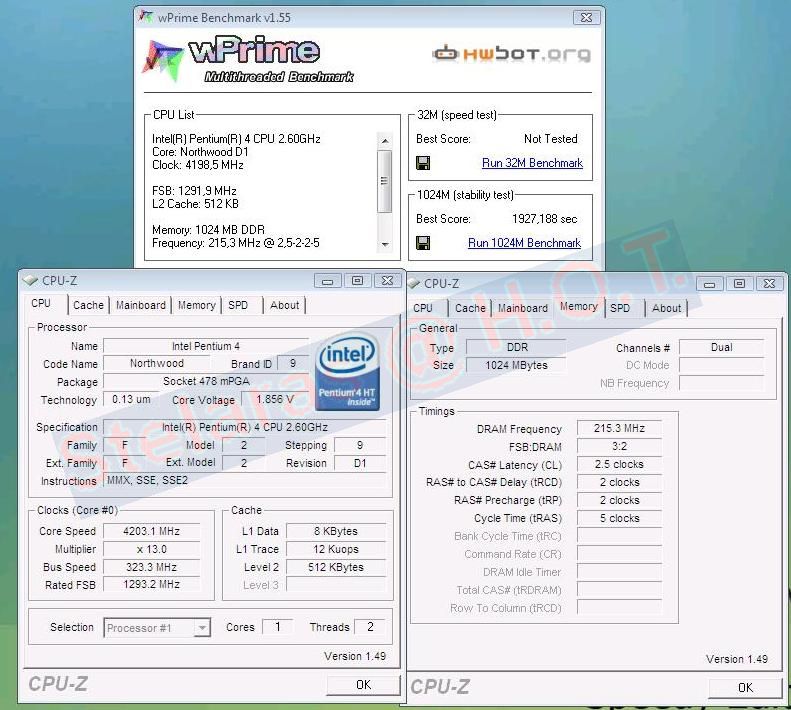Click the Threads value 2 field

pos(370,627)
